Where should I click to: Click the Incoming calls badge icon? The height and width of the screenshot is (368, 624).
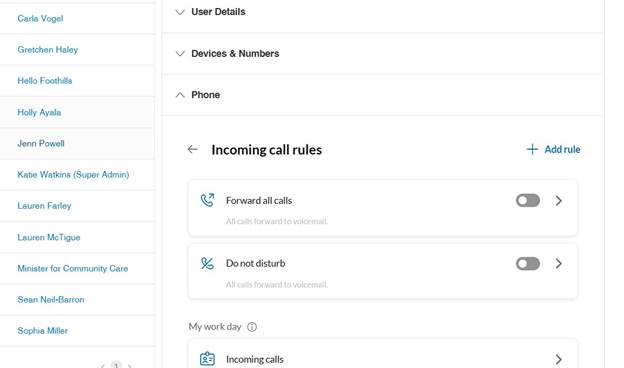tap(207, 359)
